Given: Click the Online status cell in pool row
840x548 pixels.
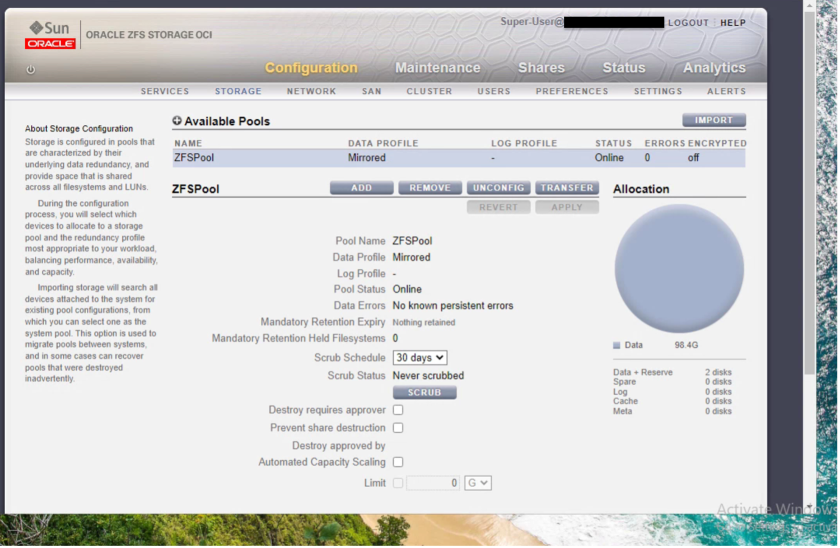Looking at the screenshot, I should pos(609,158).
